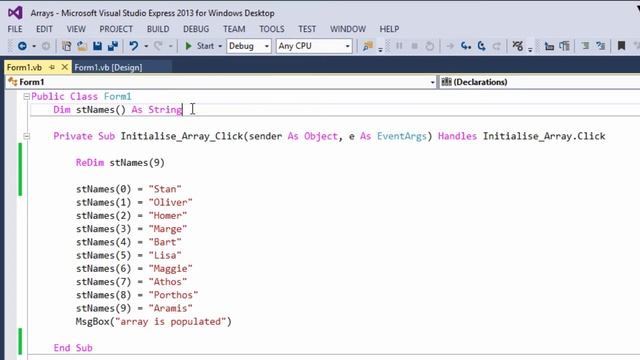Click the Pause (Break All) debug icon
640x360 pixels.
point(399,46)
